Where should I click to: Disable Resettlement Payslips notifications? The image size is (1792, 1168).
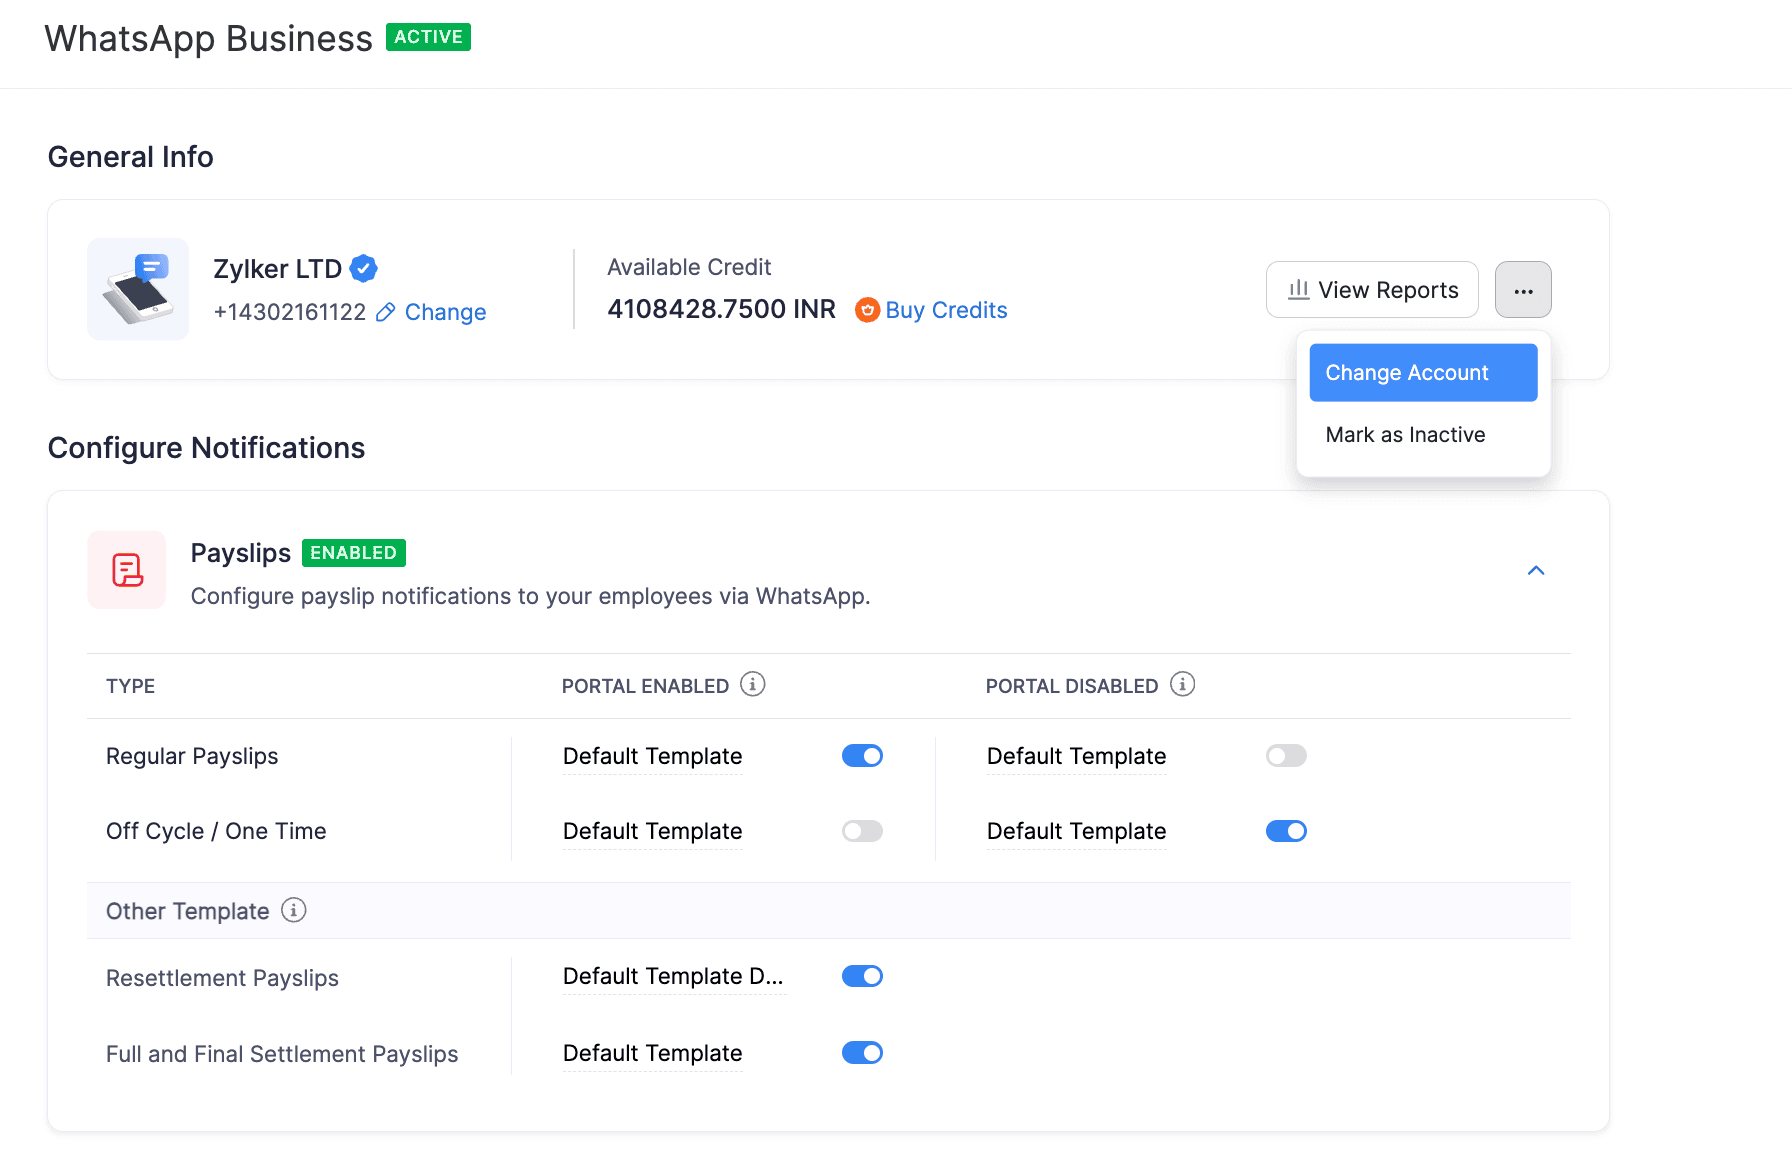point(862,976)
